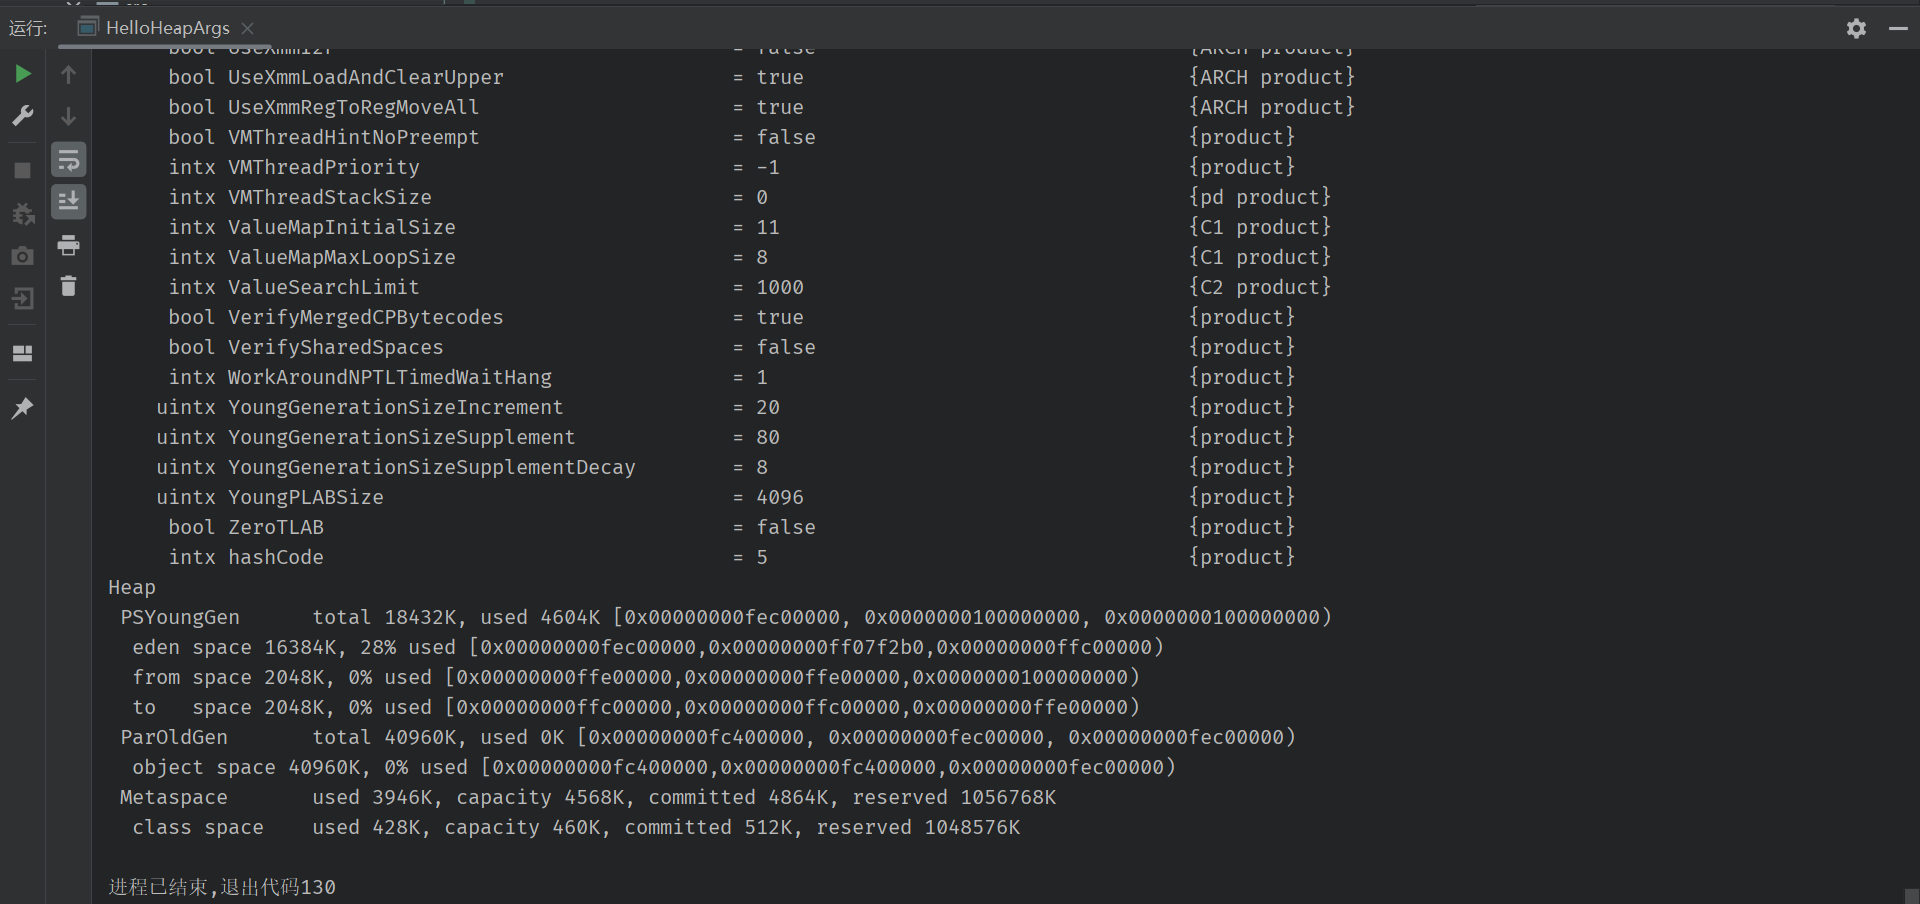Click eden space 16384K line
1920x904 pixels.
[x=648, y=647]
